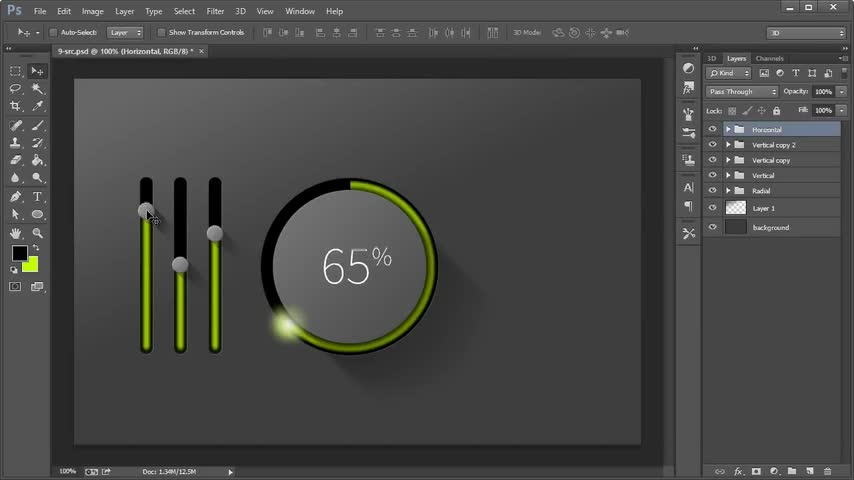
Task: Select the Lasso tool
Action: point(15,88)
